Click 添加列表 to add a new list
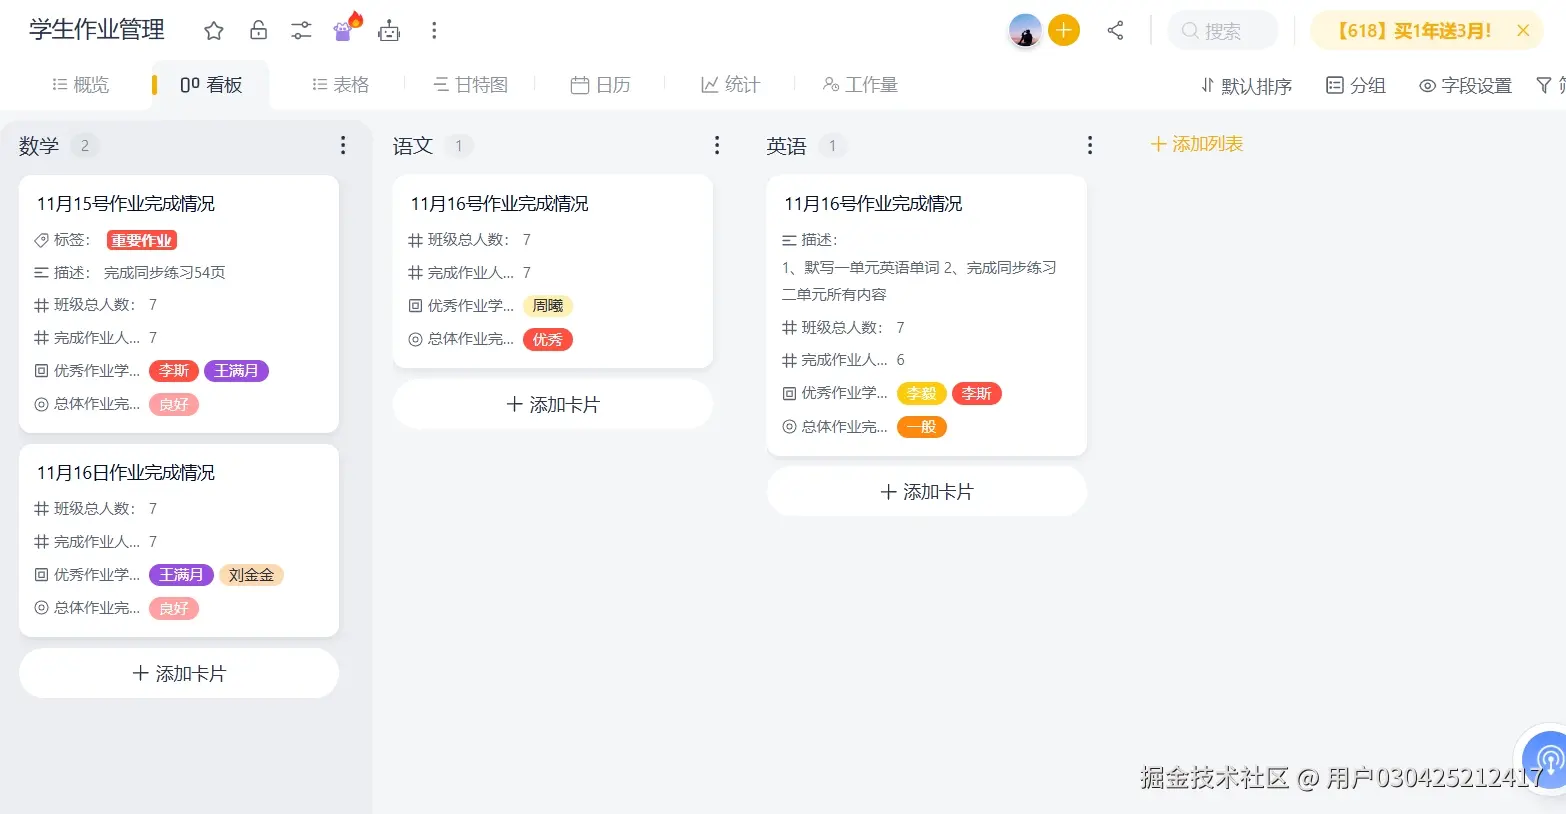1566x814 pixels. (x=1195, y=144)
